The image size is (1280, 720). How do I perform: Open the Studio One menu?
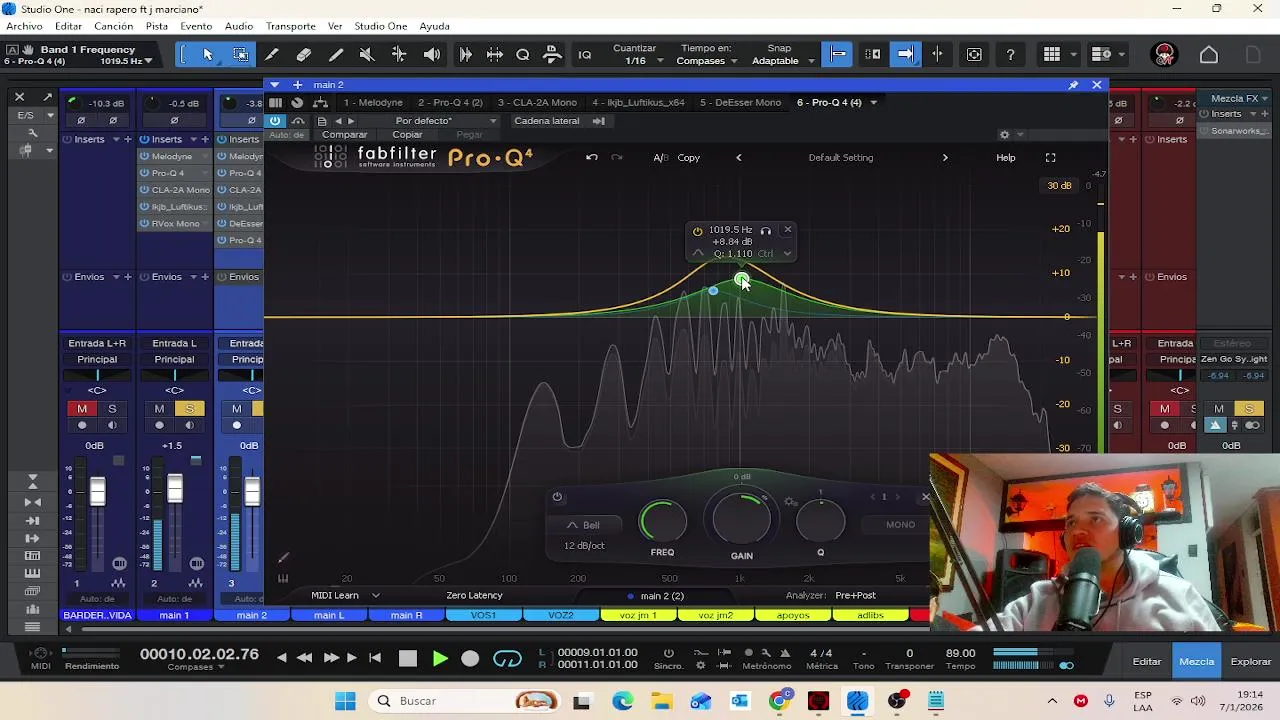380,26
